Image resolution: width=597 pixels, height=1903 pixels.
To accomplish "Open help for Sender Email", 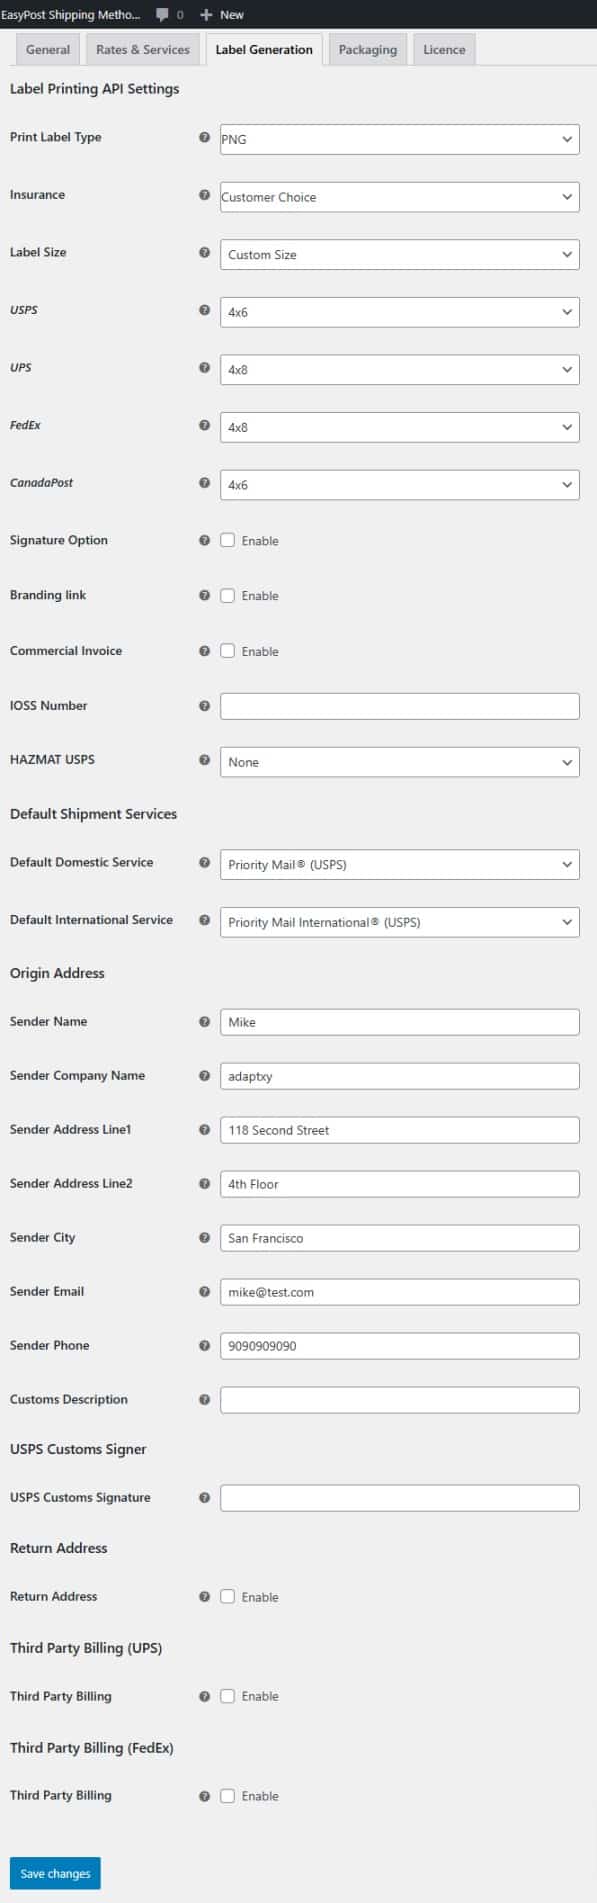I will click(204, 1291).
